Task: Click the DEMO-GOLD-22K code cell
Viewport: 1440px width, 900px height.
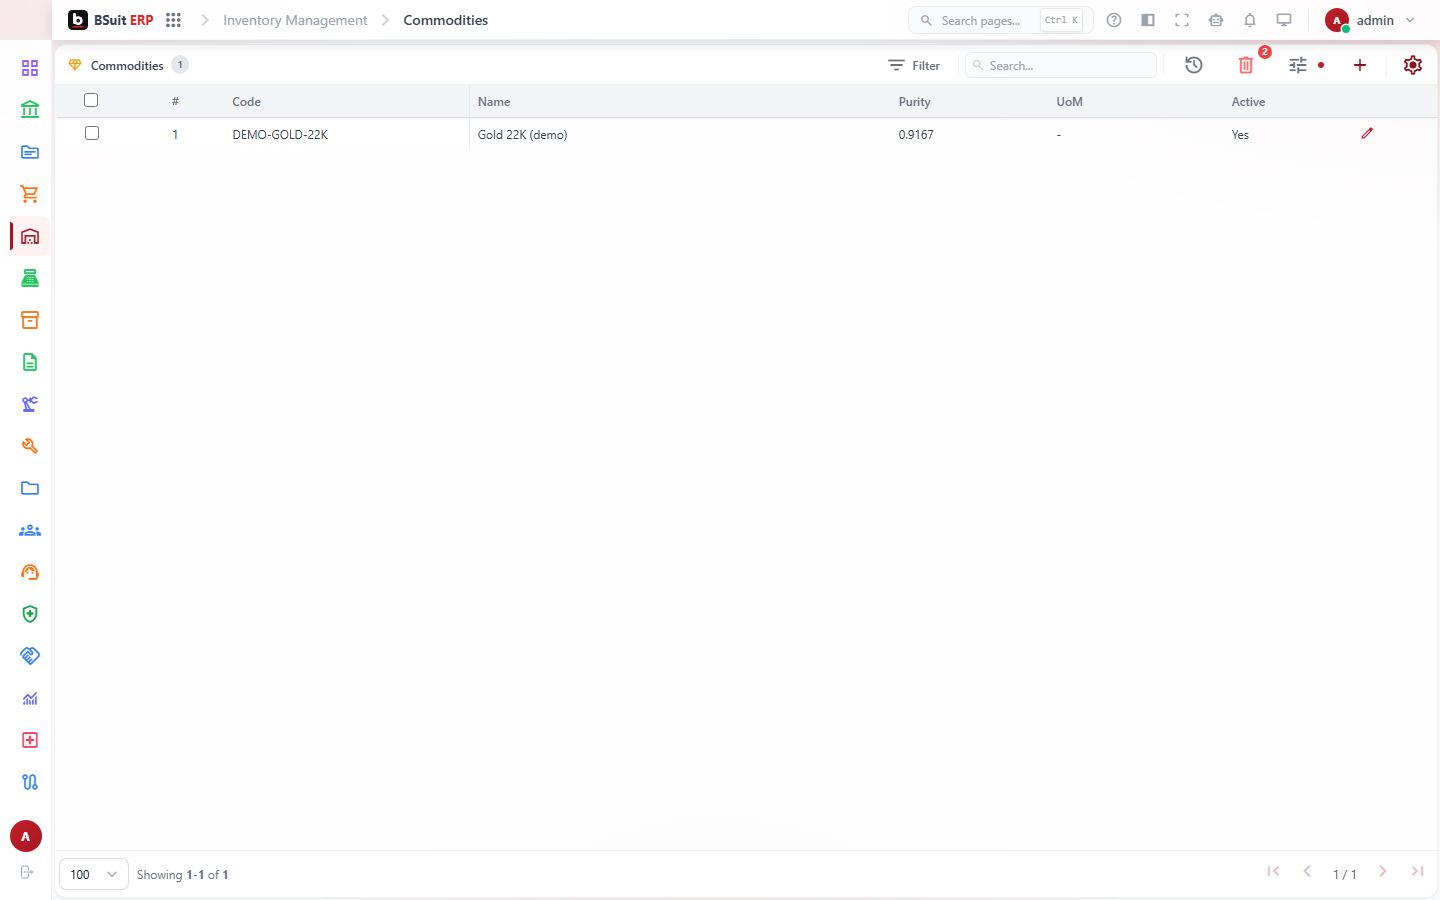Action: (280, 134)
